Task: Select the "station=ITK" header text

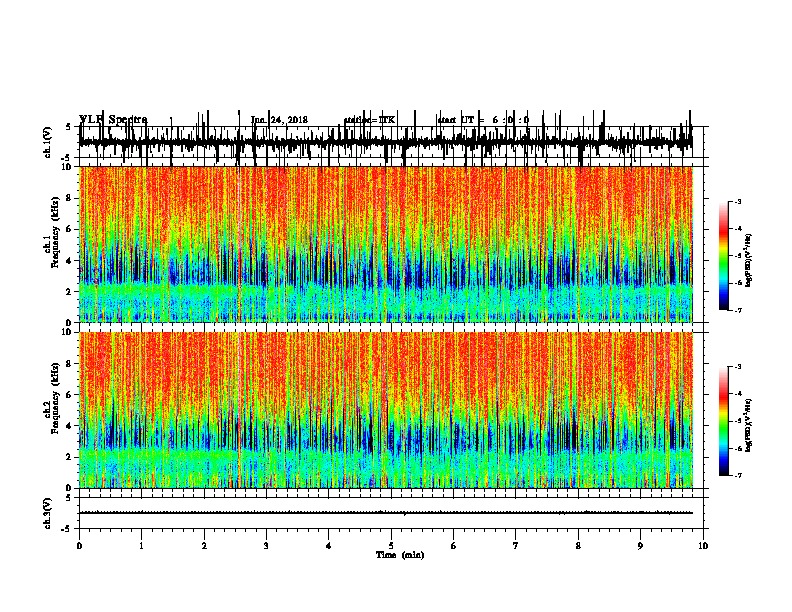Action: click(369, 120)
